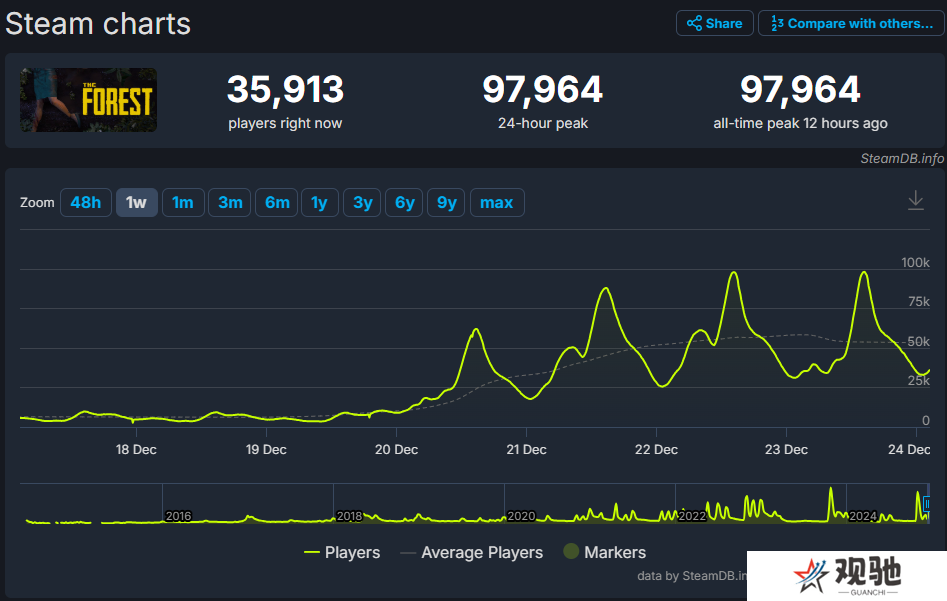Switch zoom to 3y
Viewport: 947px width, 601px height.
(362, 202)
